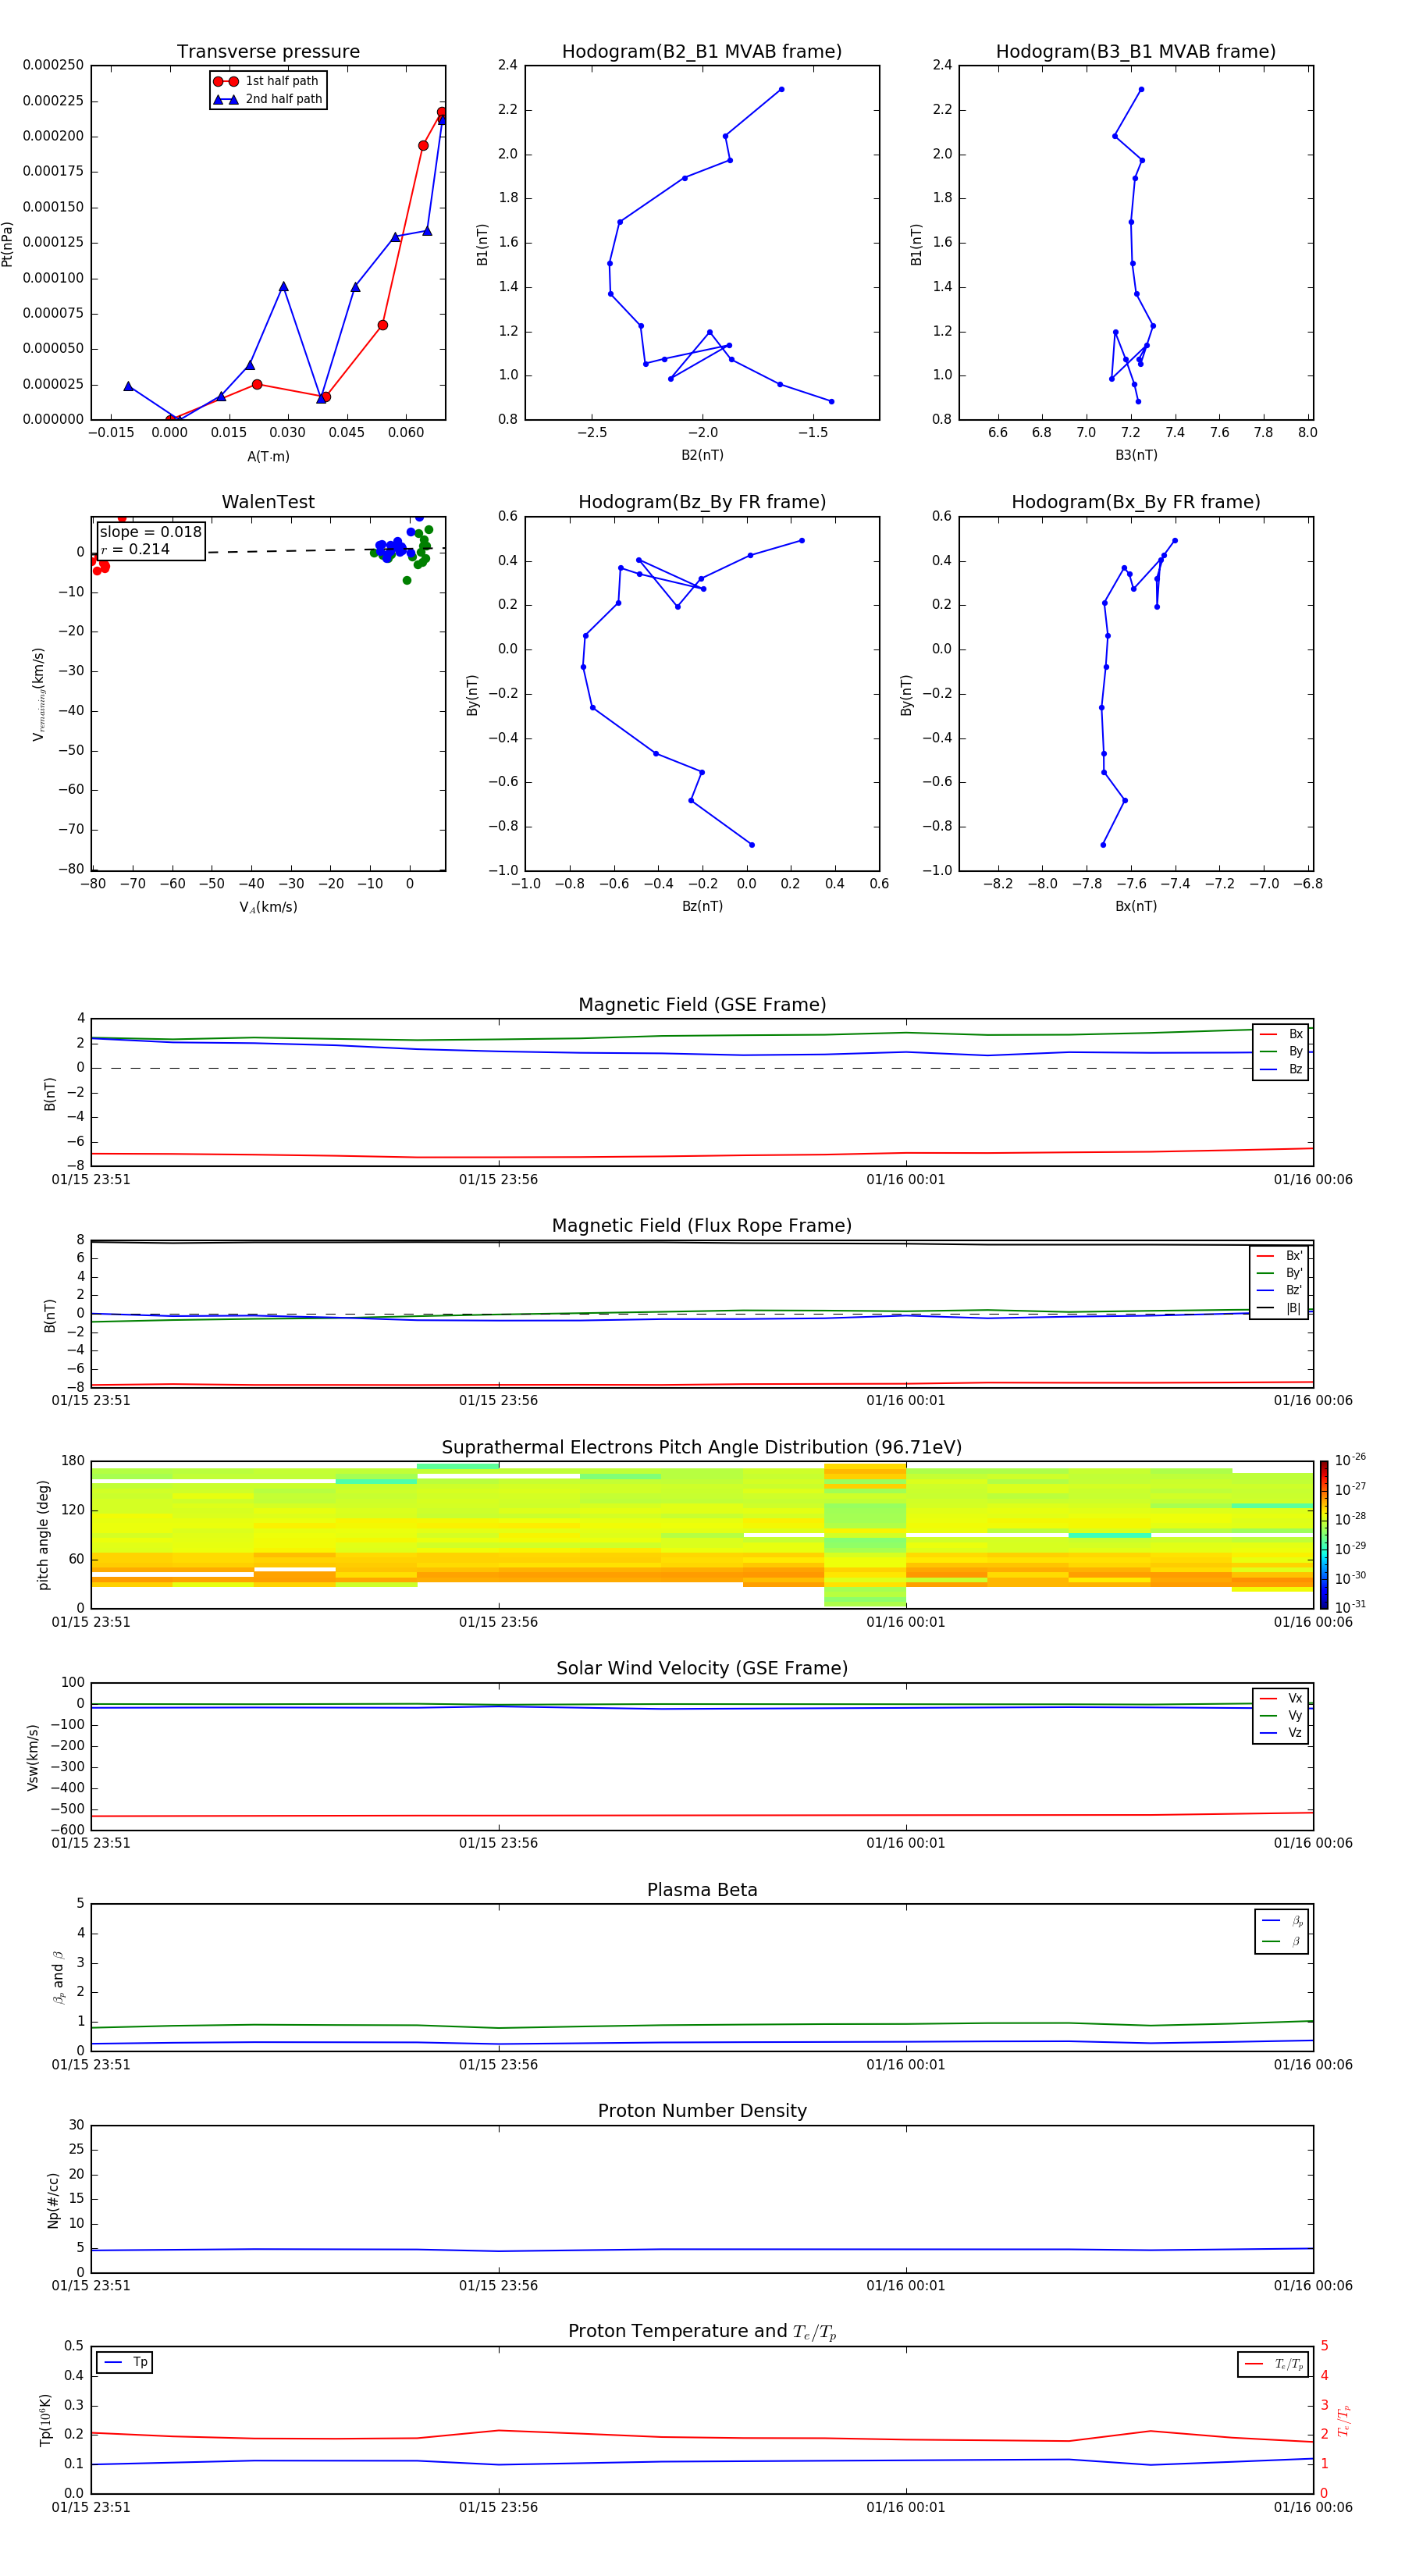The width and height of the screenshot is (1405, 2576).
Task: Select the "Hodogram(B2_B1 MVAB frame)" title
Action: (x=702, y=52)
